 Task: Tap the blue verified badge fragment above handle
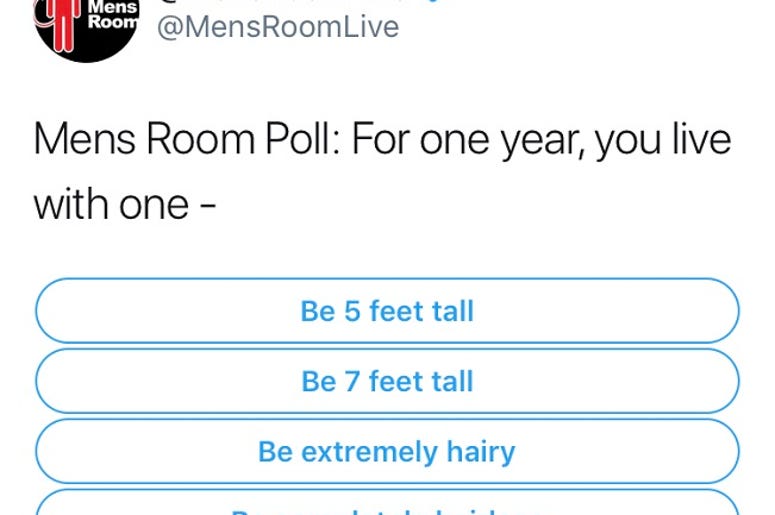431,1
